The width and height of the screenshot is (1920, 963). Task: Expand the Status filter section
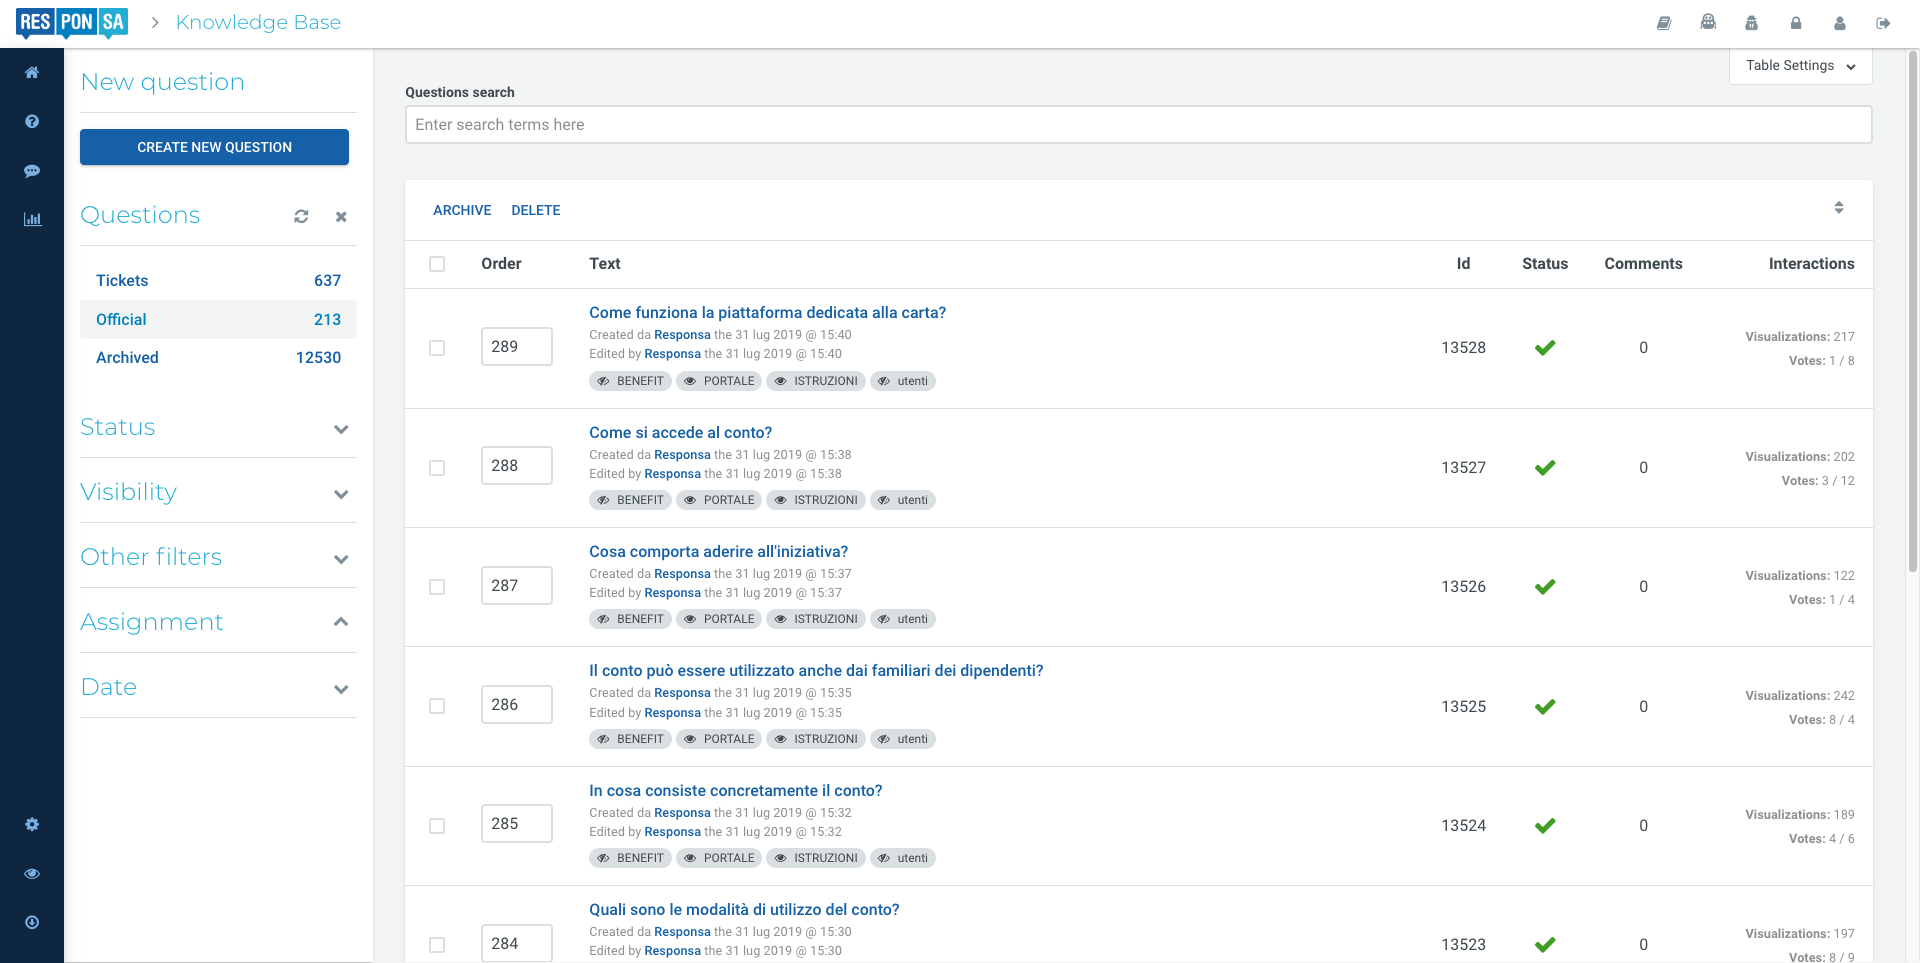tap(218, 428)
